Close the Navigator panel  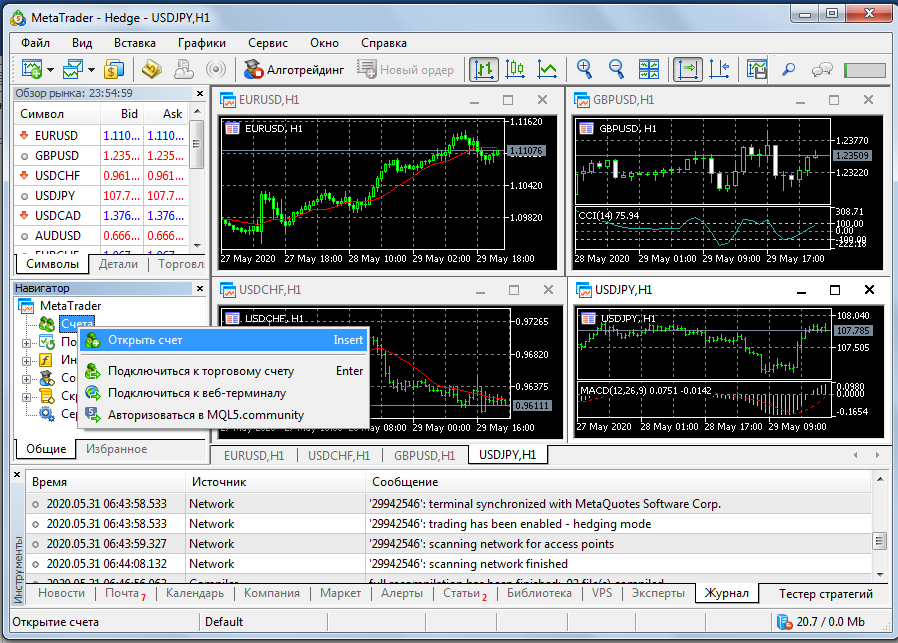click(200, 288)
